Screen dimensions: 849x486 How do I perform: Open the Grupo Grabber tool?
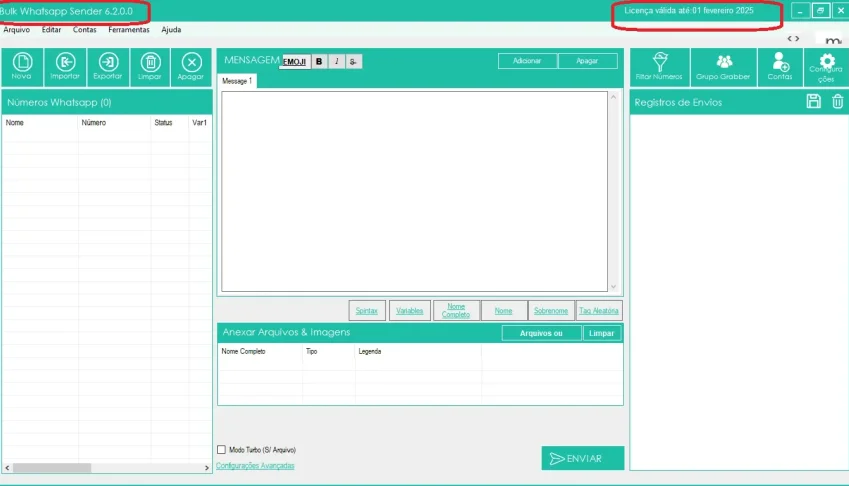(x=723, y=67)
